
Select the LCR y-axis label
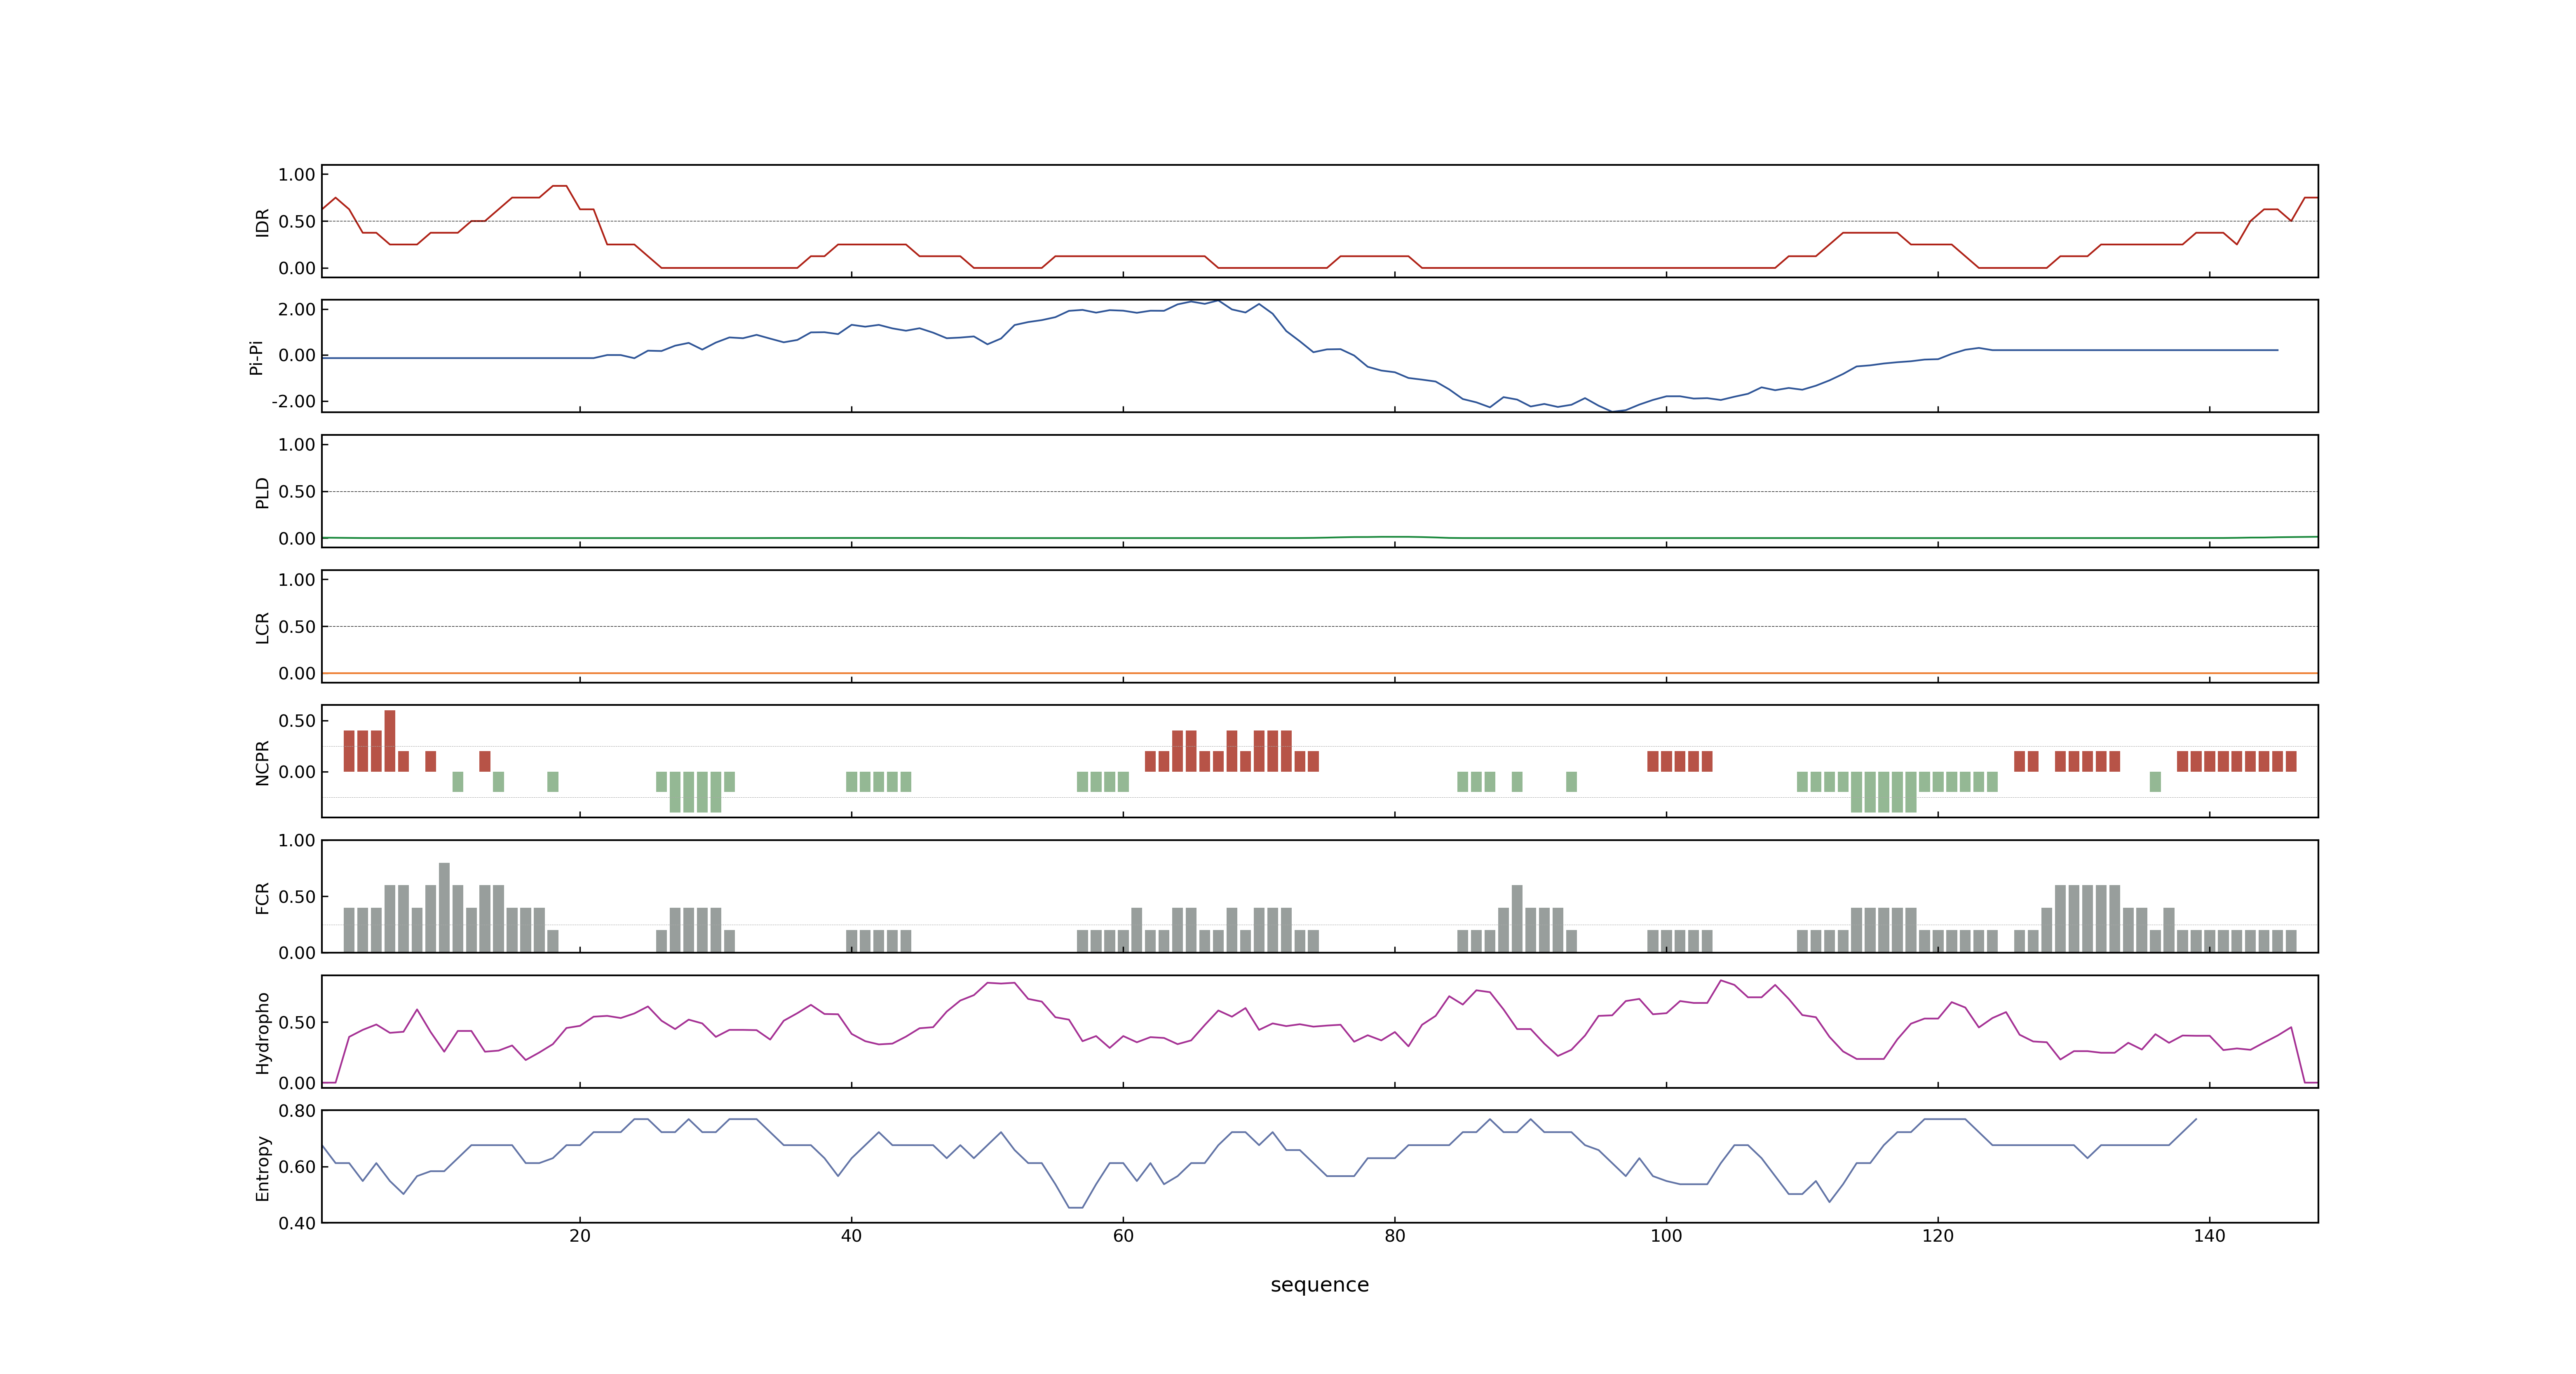coord(262,627)
